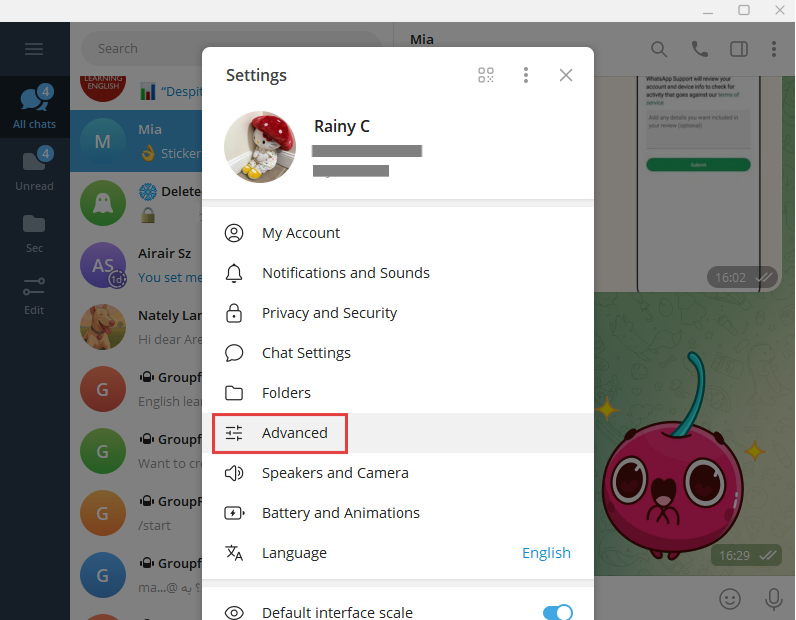This screenshot has height=620, width=796.
Task: Start a voice call with Mia
Action: 700,49
